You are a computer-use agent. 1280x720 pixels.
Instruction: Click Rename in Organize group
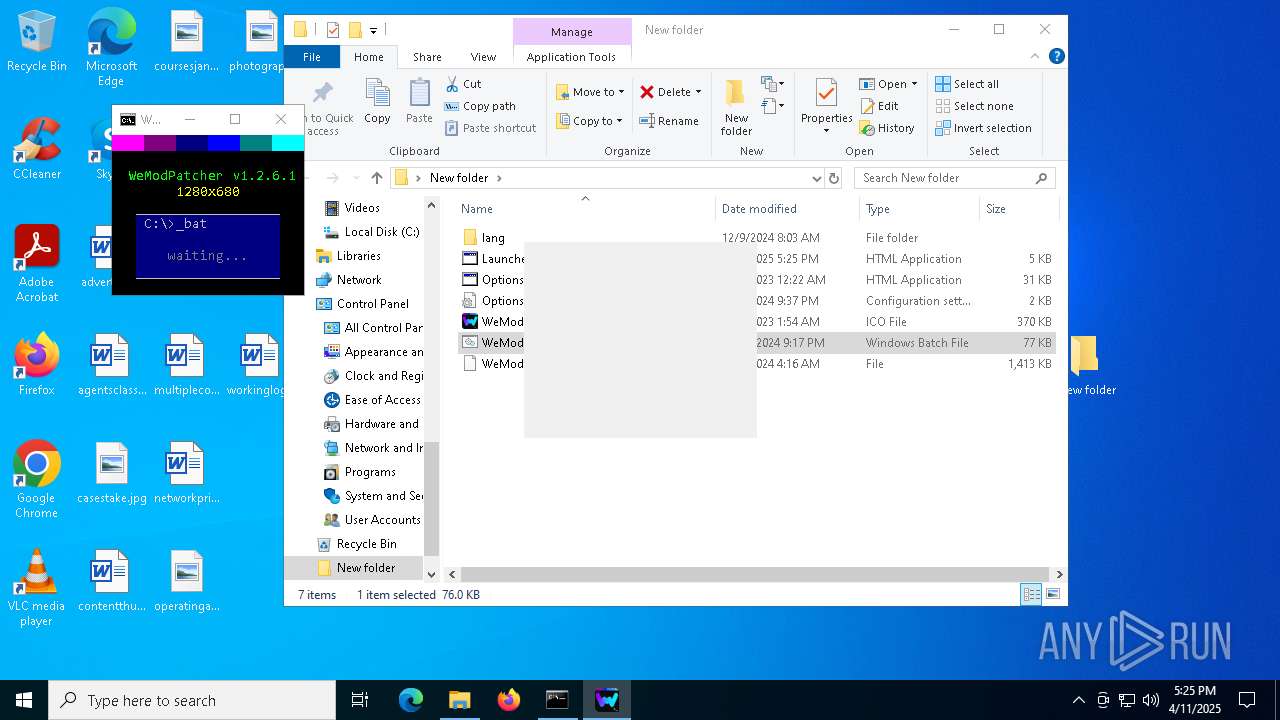(669, 121)
